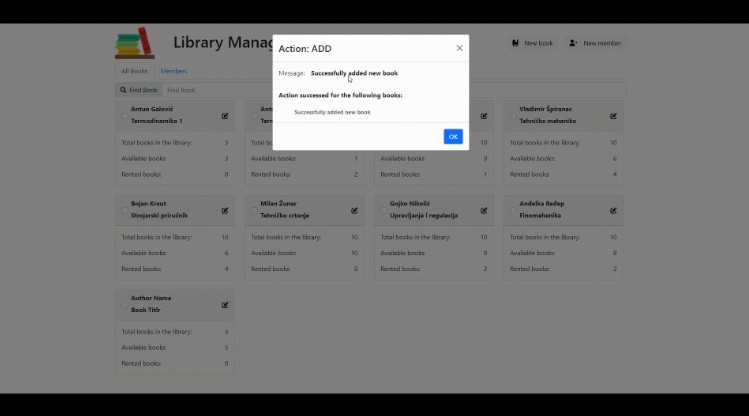Edit Bojan Kraut Strojarski priručnik book
The image size is (749, 416).
(225, 210)
